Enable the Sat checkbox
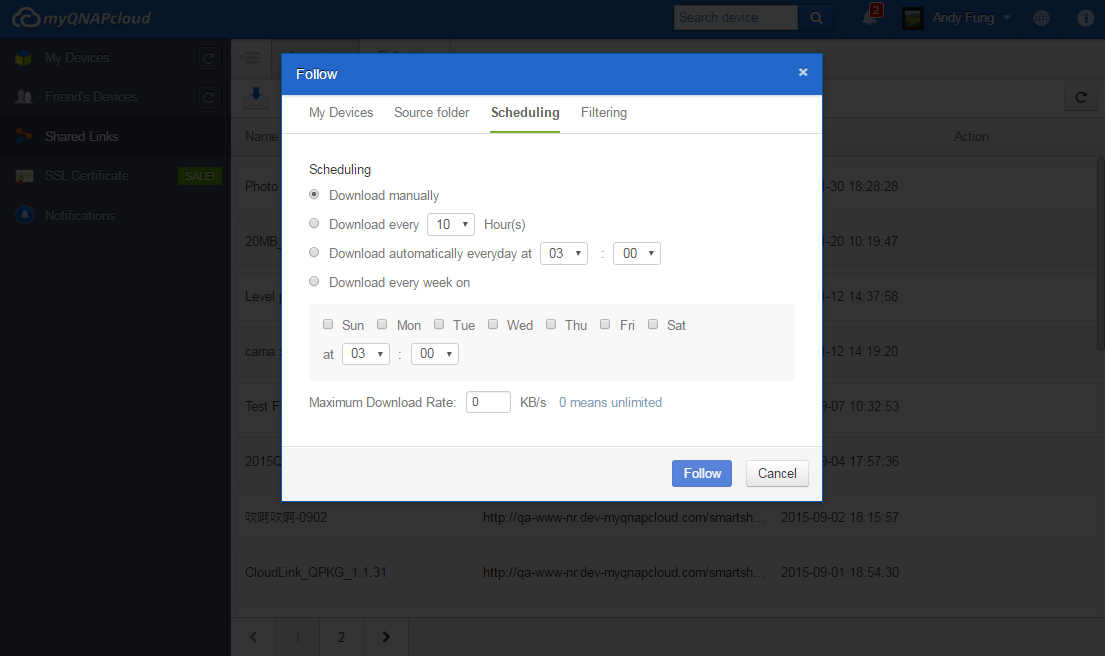Screen dimensions: 1105x656 click(x=653, y=324)
